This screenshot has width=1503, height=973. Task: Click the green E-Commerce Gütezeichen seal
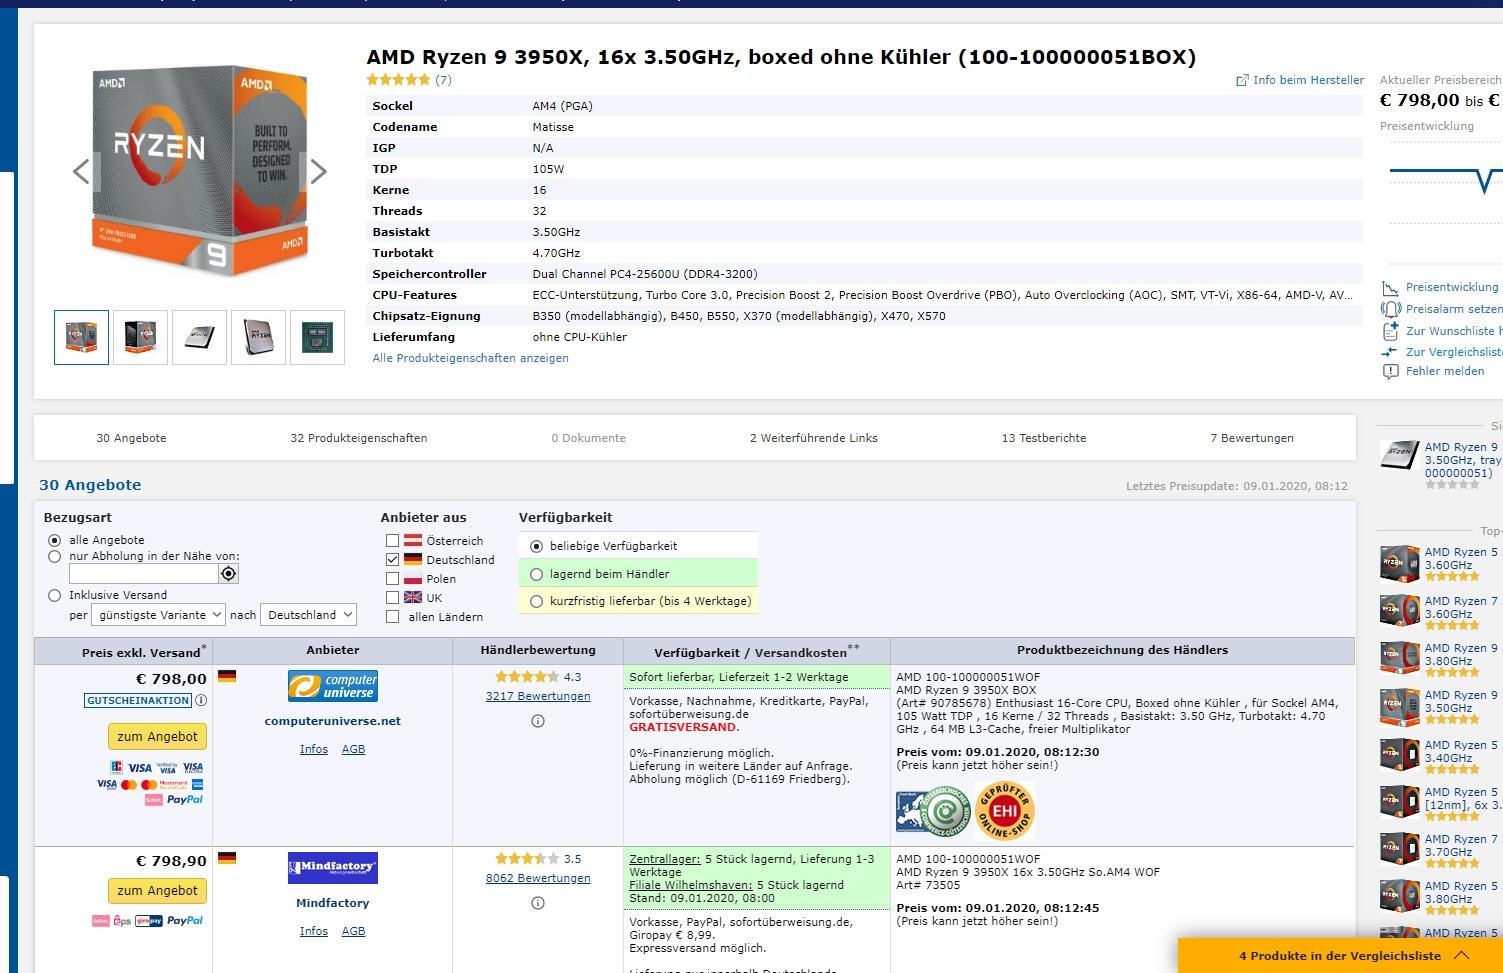(x=947, y=811)
